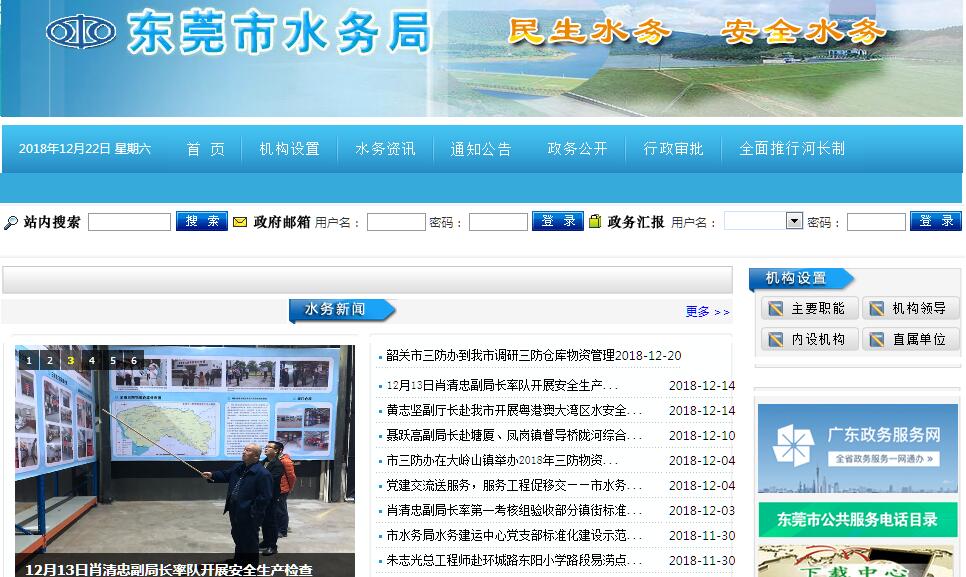Switch slideshow to slide 4
The image size is (966, 577).
point(92,360)
